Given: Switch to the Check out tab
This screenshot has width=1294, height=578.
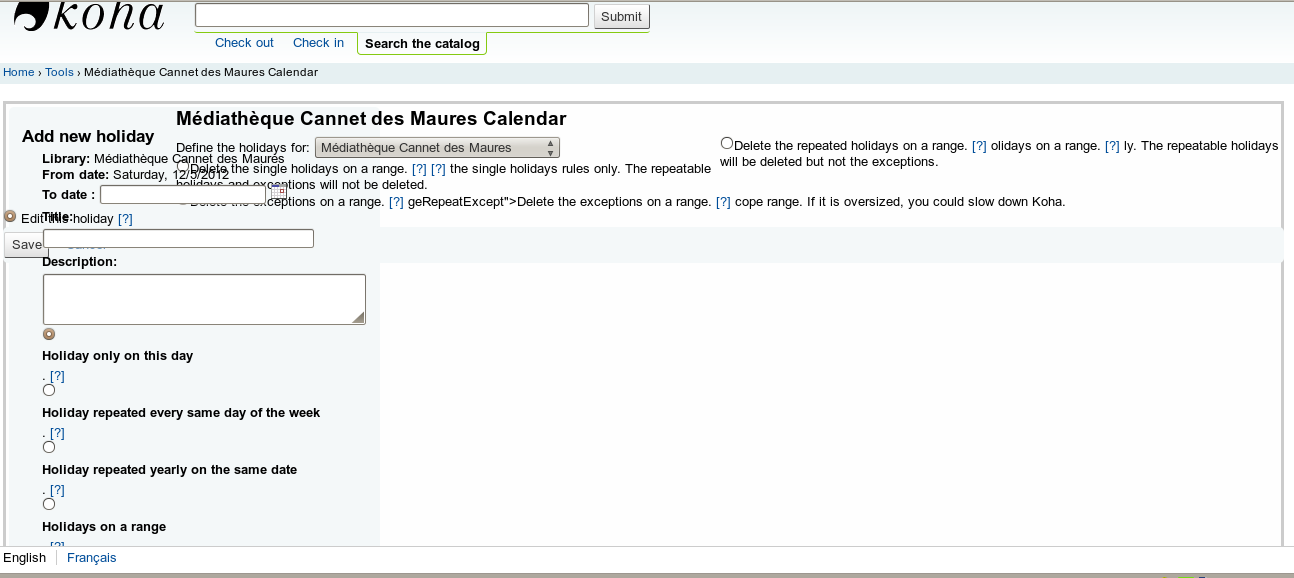Looking at the screenshot, I should coord(244,43).
